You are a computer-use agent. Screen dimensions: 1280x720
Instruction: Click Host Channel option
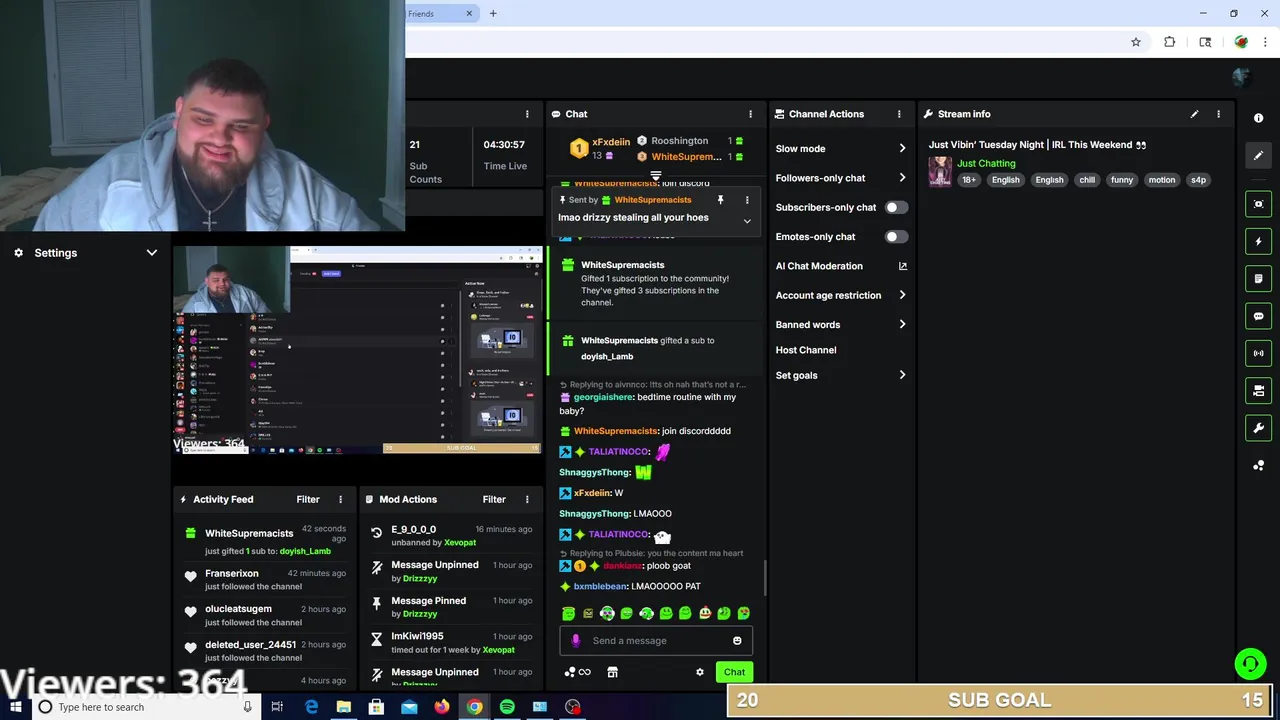click(806, 350)
